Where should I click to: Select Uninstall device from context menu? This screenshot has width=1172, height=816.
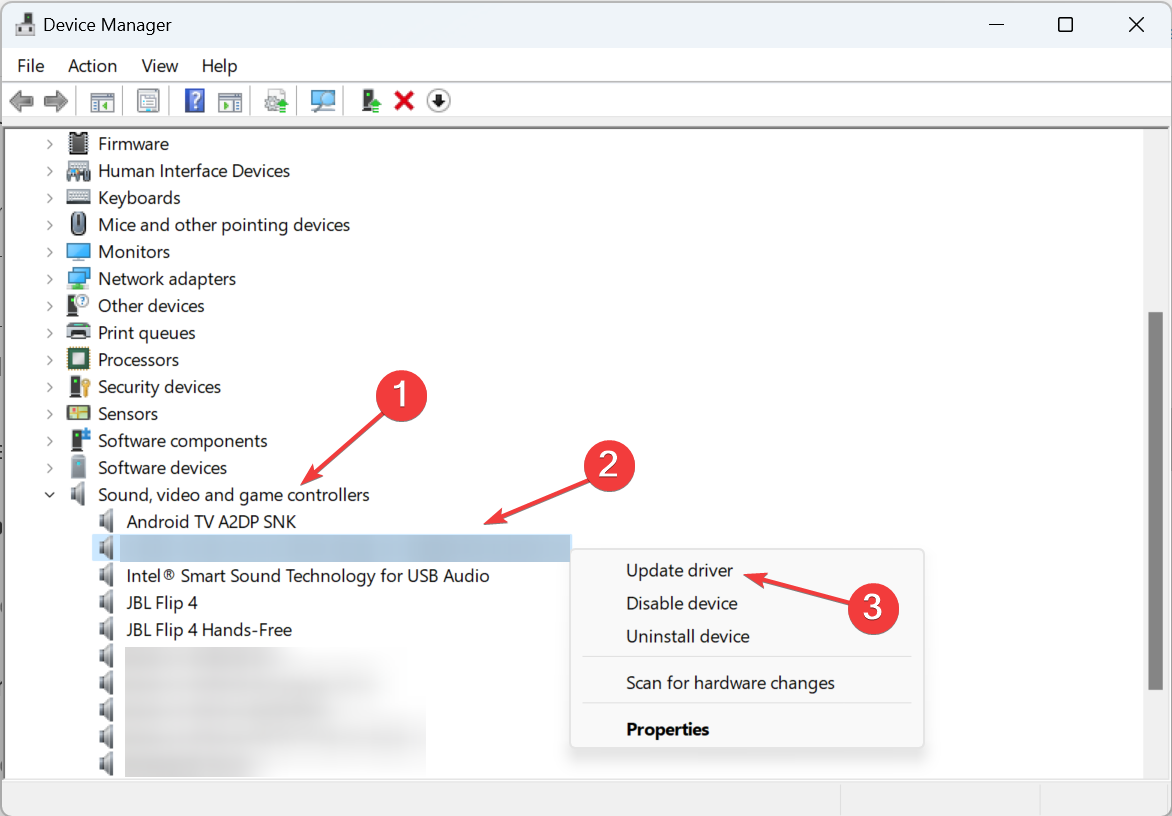click(688, 637)
